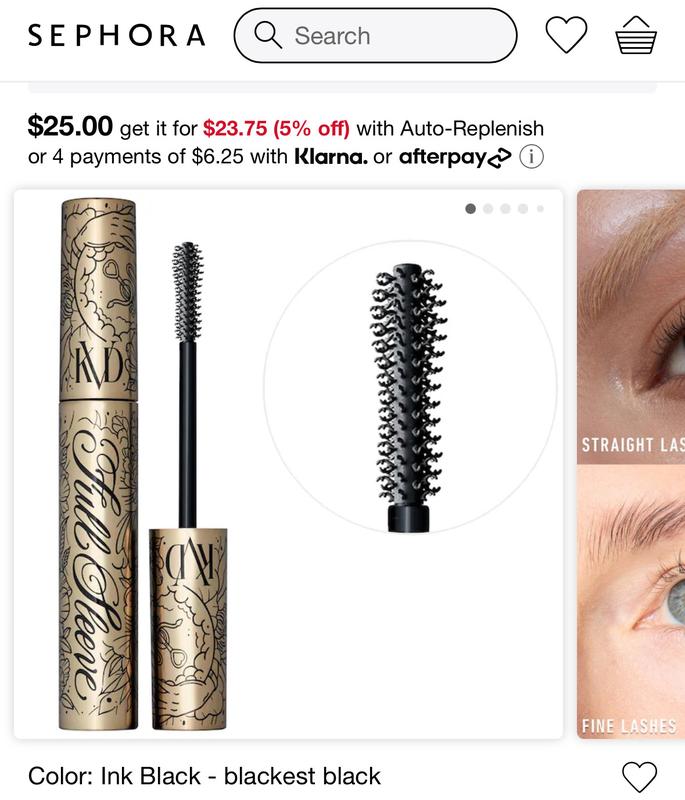This screenshot has width=685, height=800.
Task: Select the third carousel dot indicator
Action: 505,209
